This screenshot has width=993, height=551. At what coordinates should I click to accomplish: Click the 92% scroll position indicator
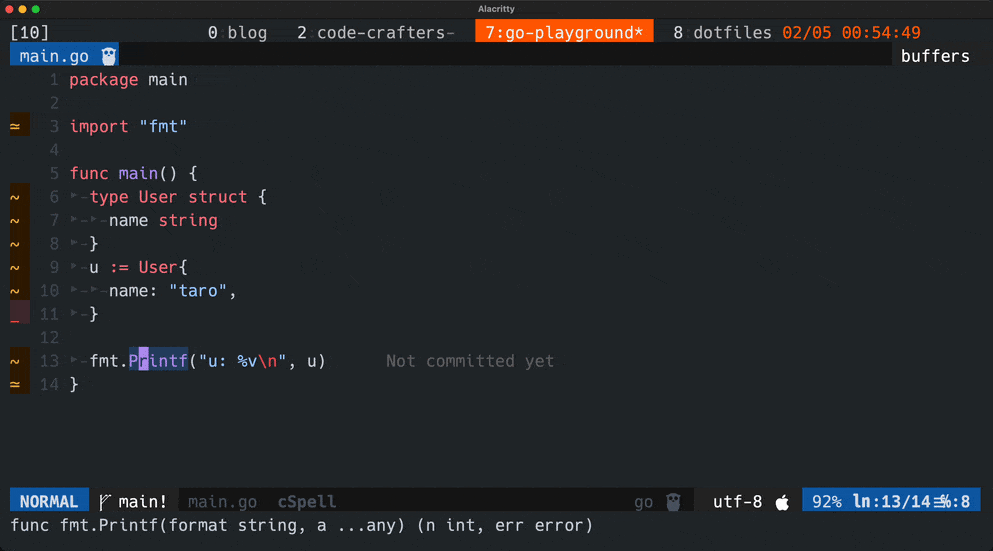827,502
